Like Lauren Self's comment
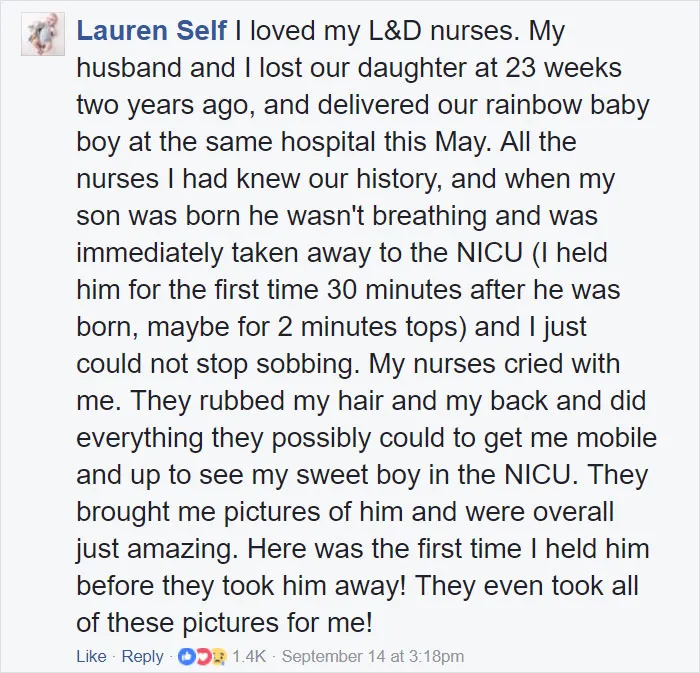This screenshot has width=700, height=673. coord(92,656)
